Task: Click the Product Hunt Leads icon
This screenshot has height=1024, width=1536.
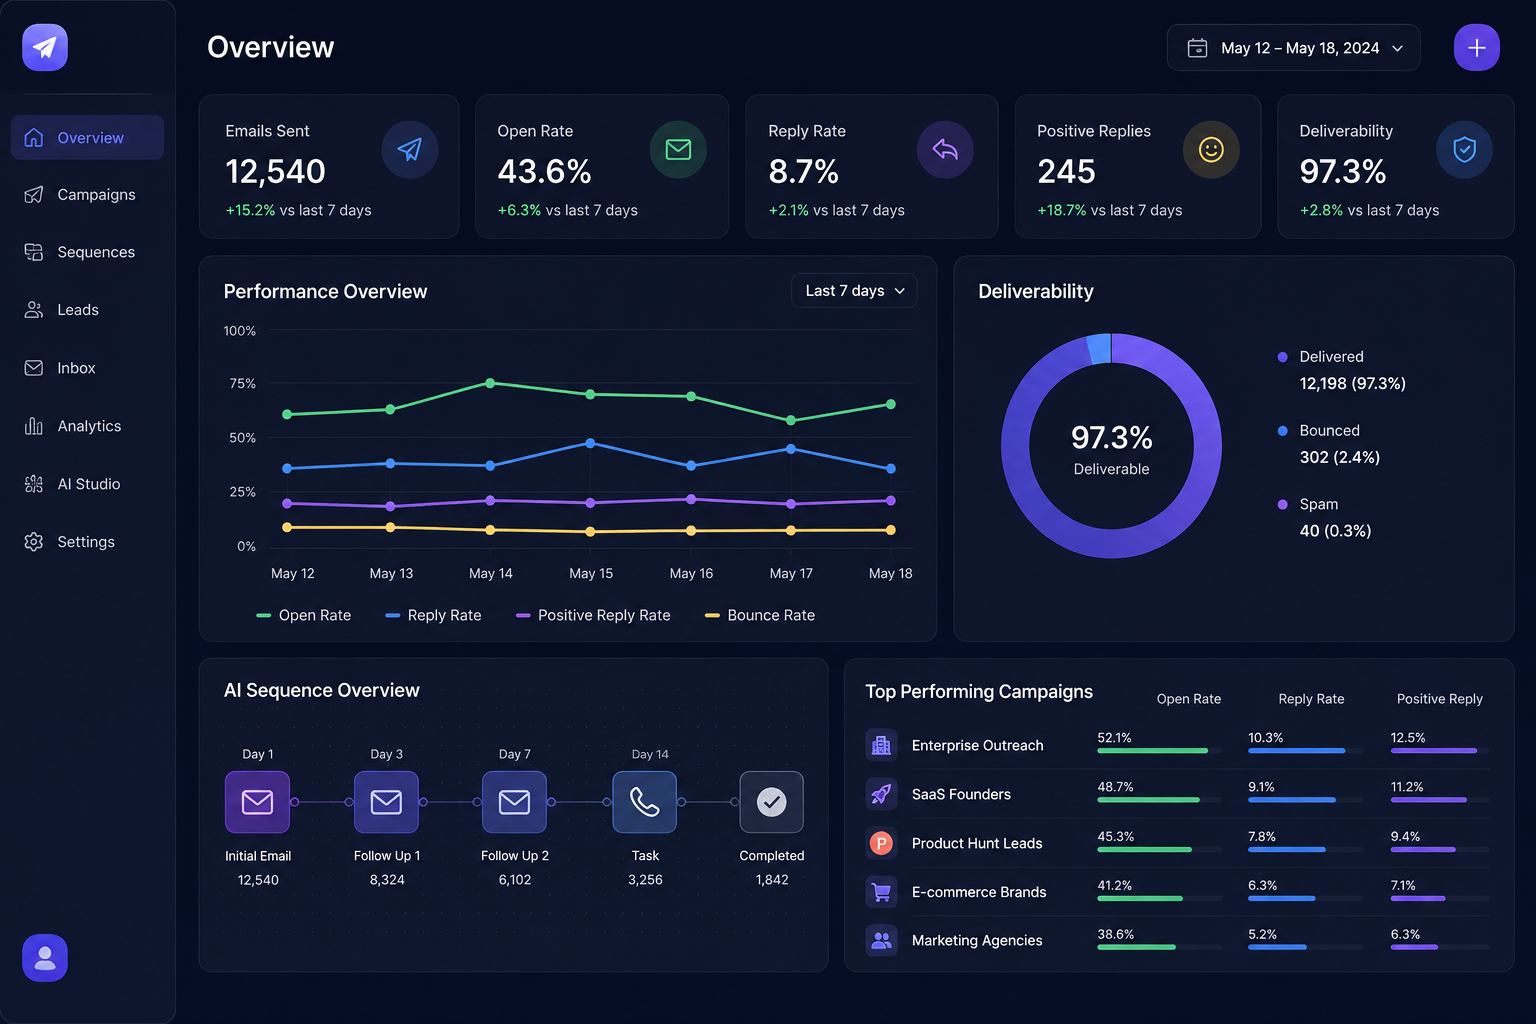Action: point(881,843)
